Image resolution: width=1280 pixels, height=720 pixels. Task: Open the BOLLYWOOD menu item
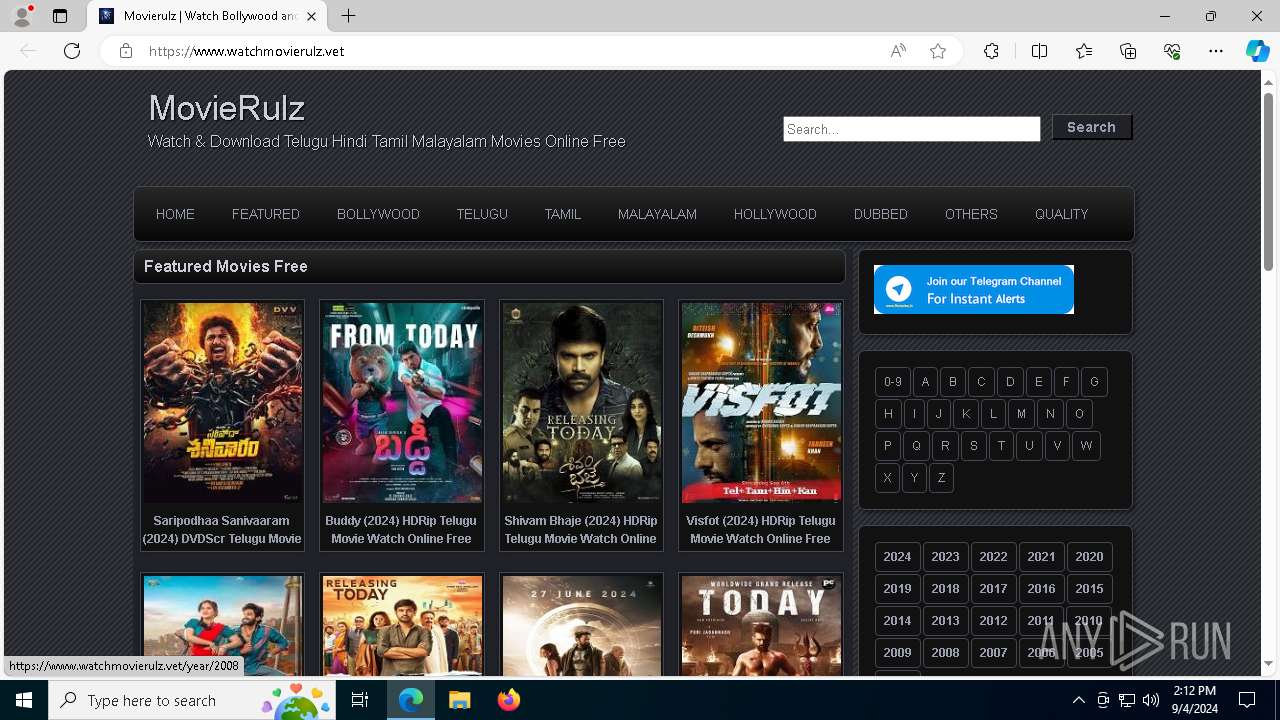378,214
